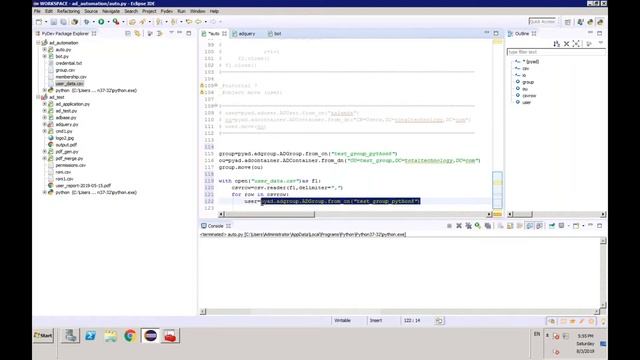Expand the ad_application.py tree node
Viewport: 640px width, 360px height.
(x=45, y=104)
